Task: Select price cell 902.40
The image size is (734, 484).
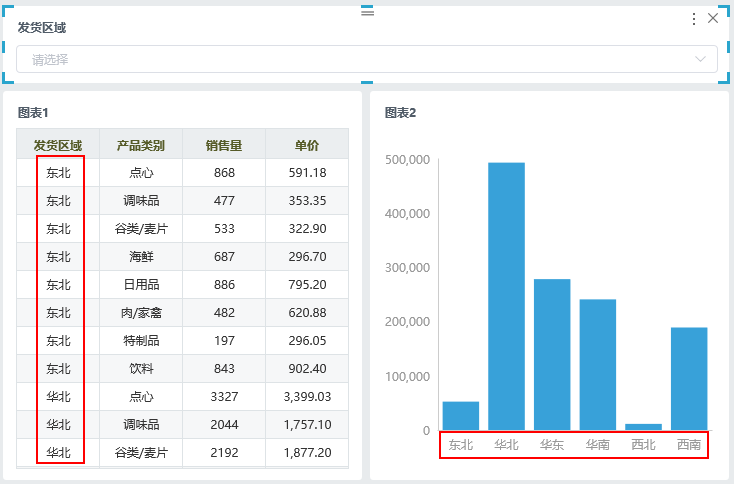Action: click(307, 369)
